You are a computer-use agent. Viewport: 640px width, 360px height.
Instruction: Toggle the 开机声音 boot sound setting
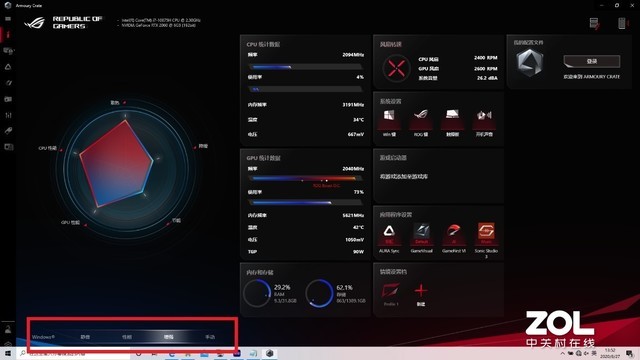click(484, 123)
